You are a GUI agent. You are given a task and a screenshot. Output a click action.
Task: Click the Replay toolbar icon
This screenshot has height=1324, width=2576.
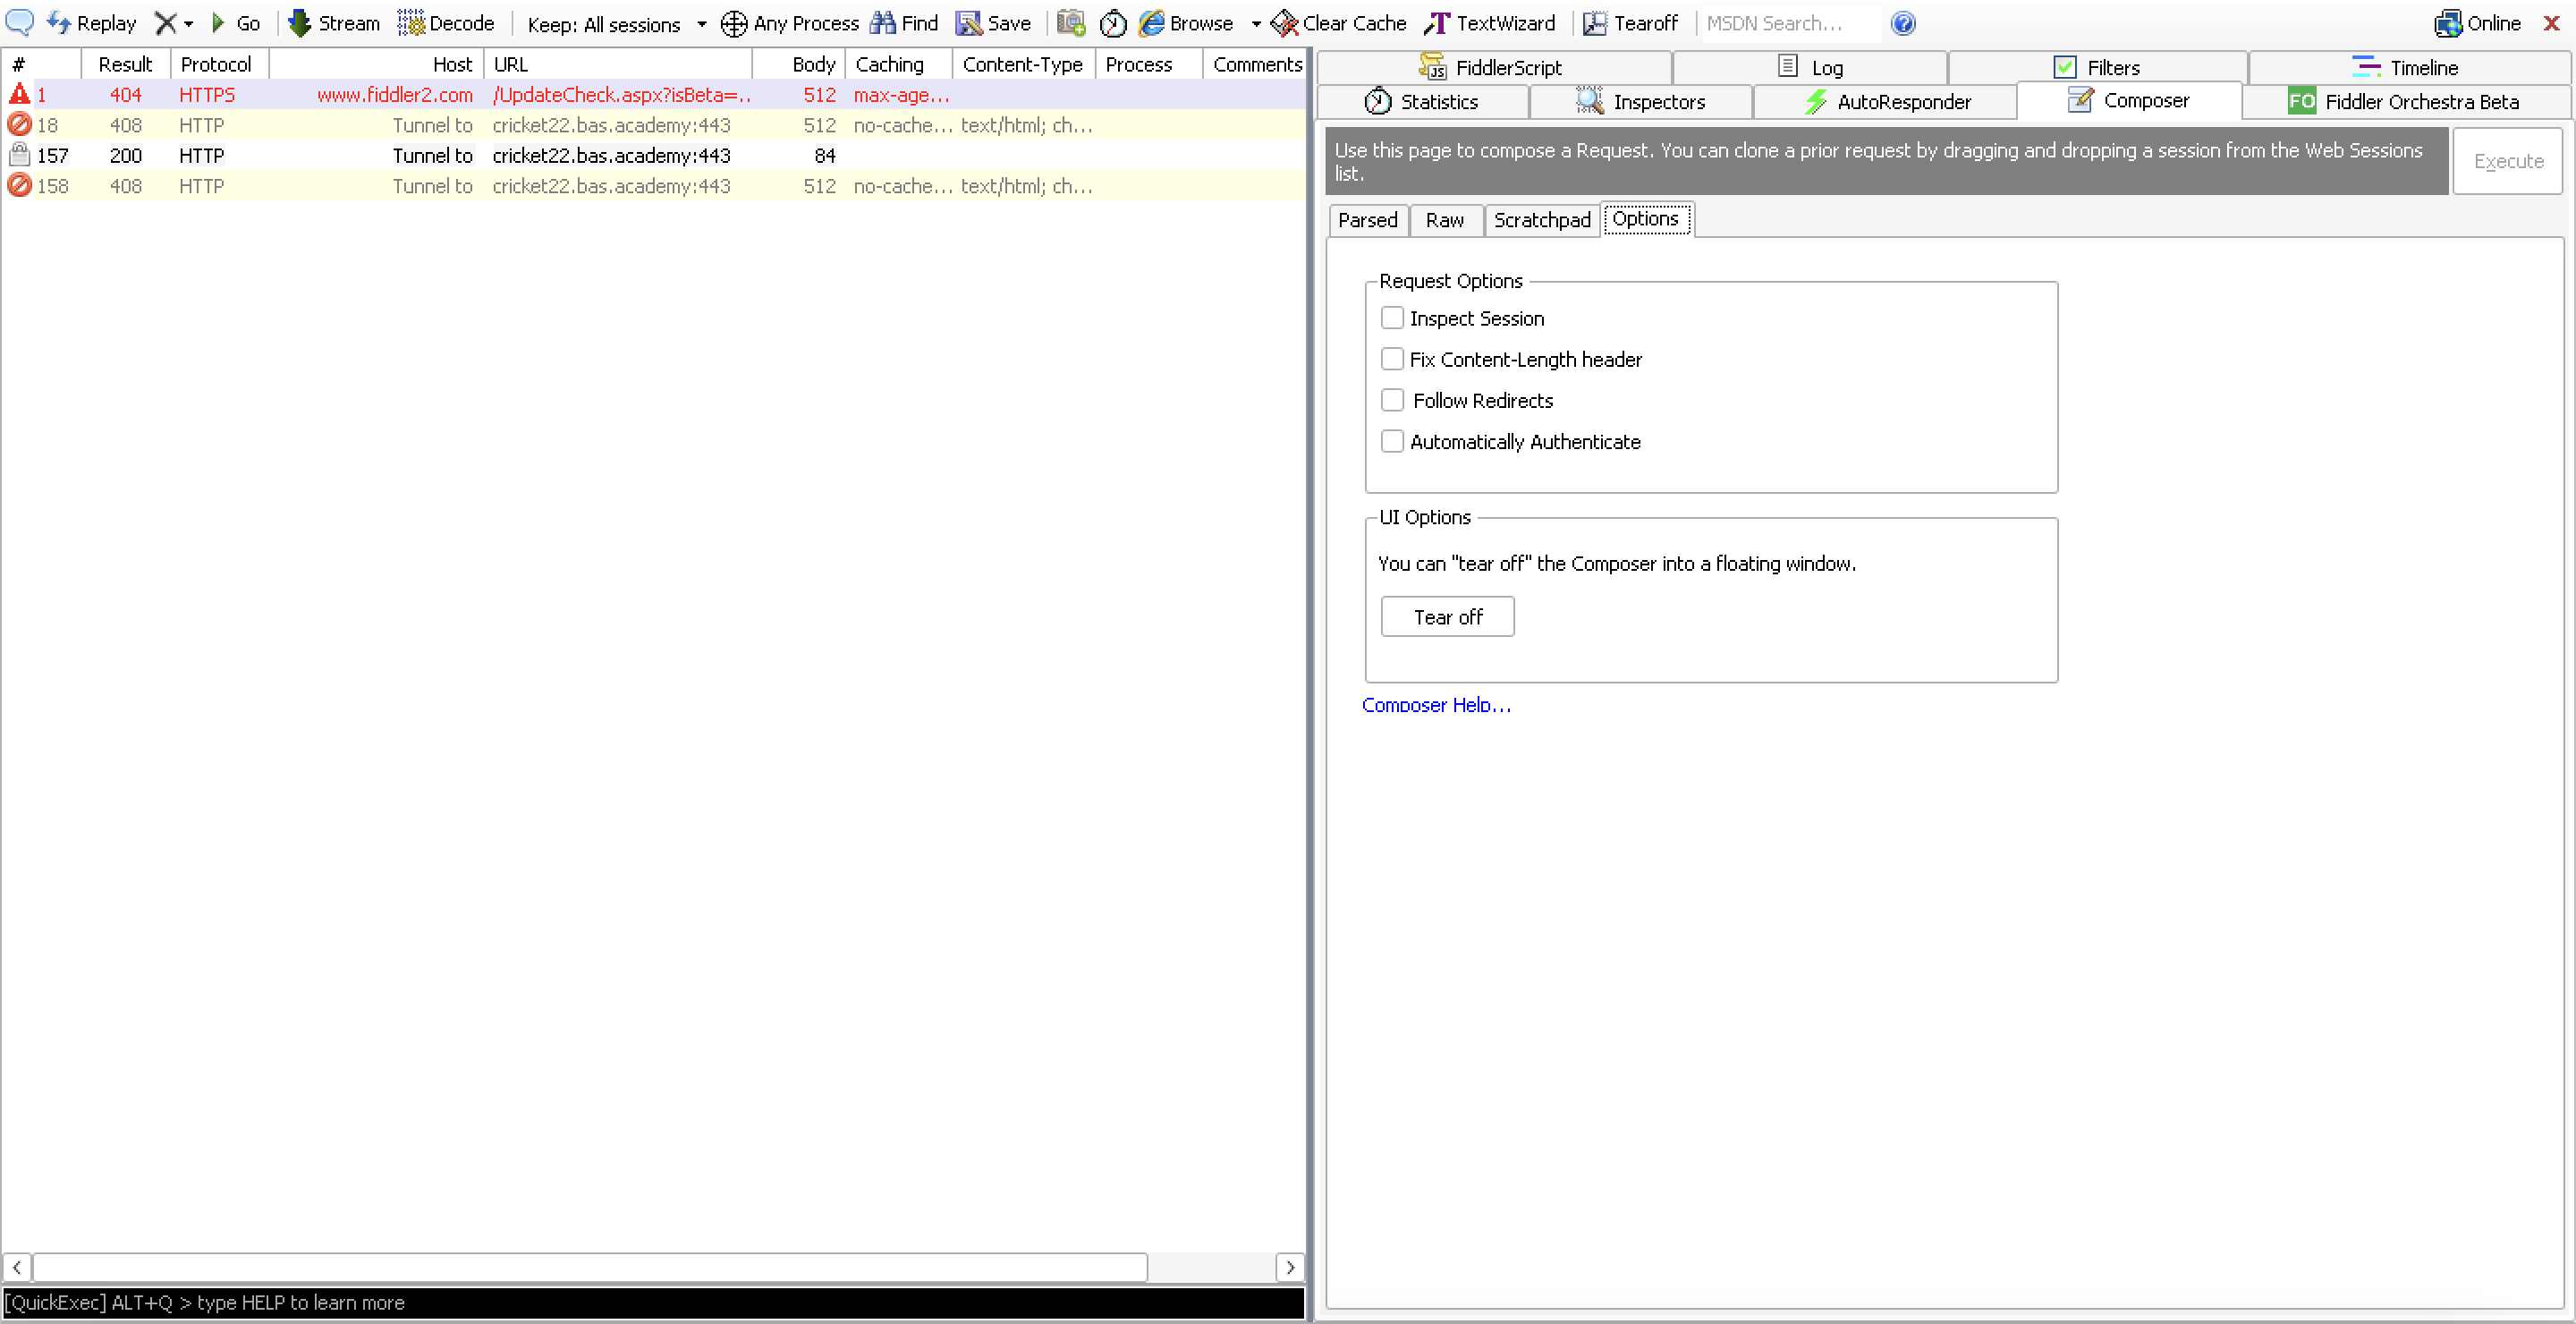point(58,22)
